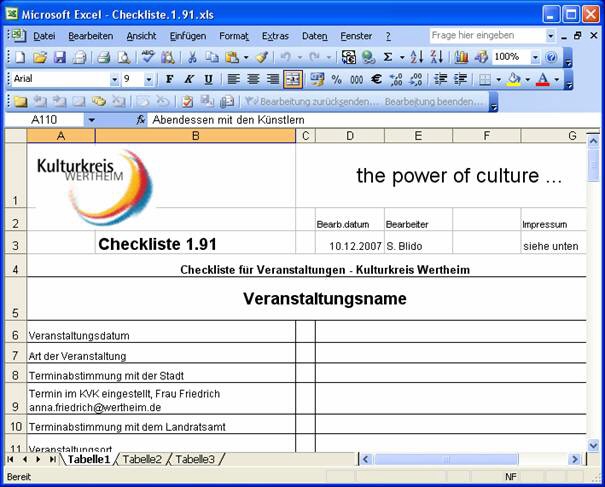Toggle italic formatting (K button)
This screenshot has height=487, width=605.
pos(189,79)
